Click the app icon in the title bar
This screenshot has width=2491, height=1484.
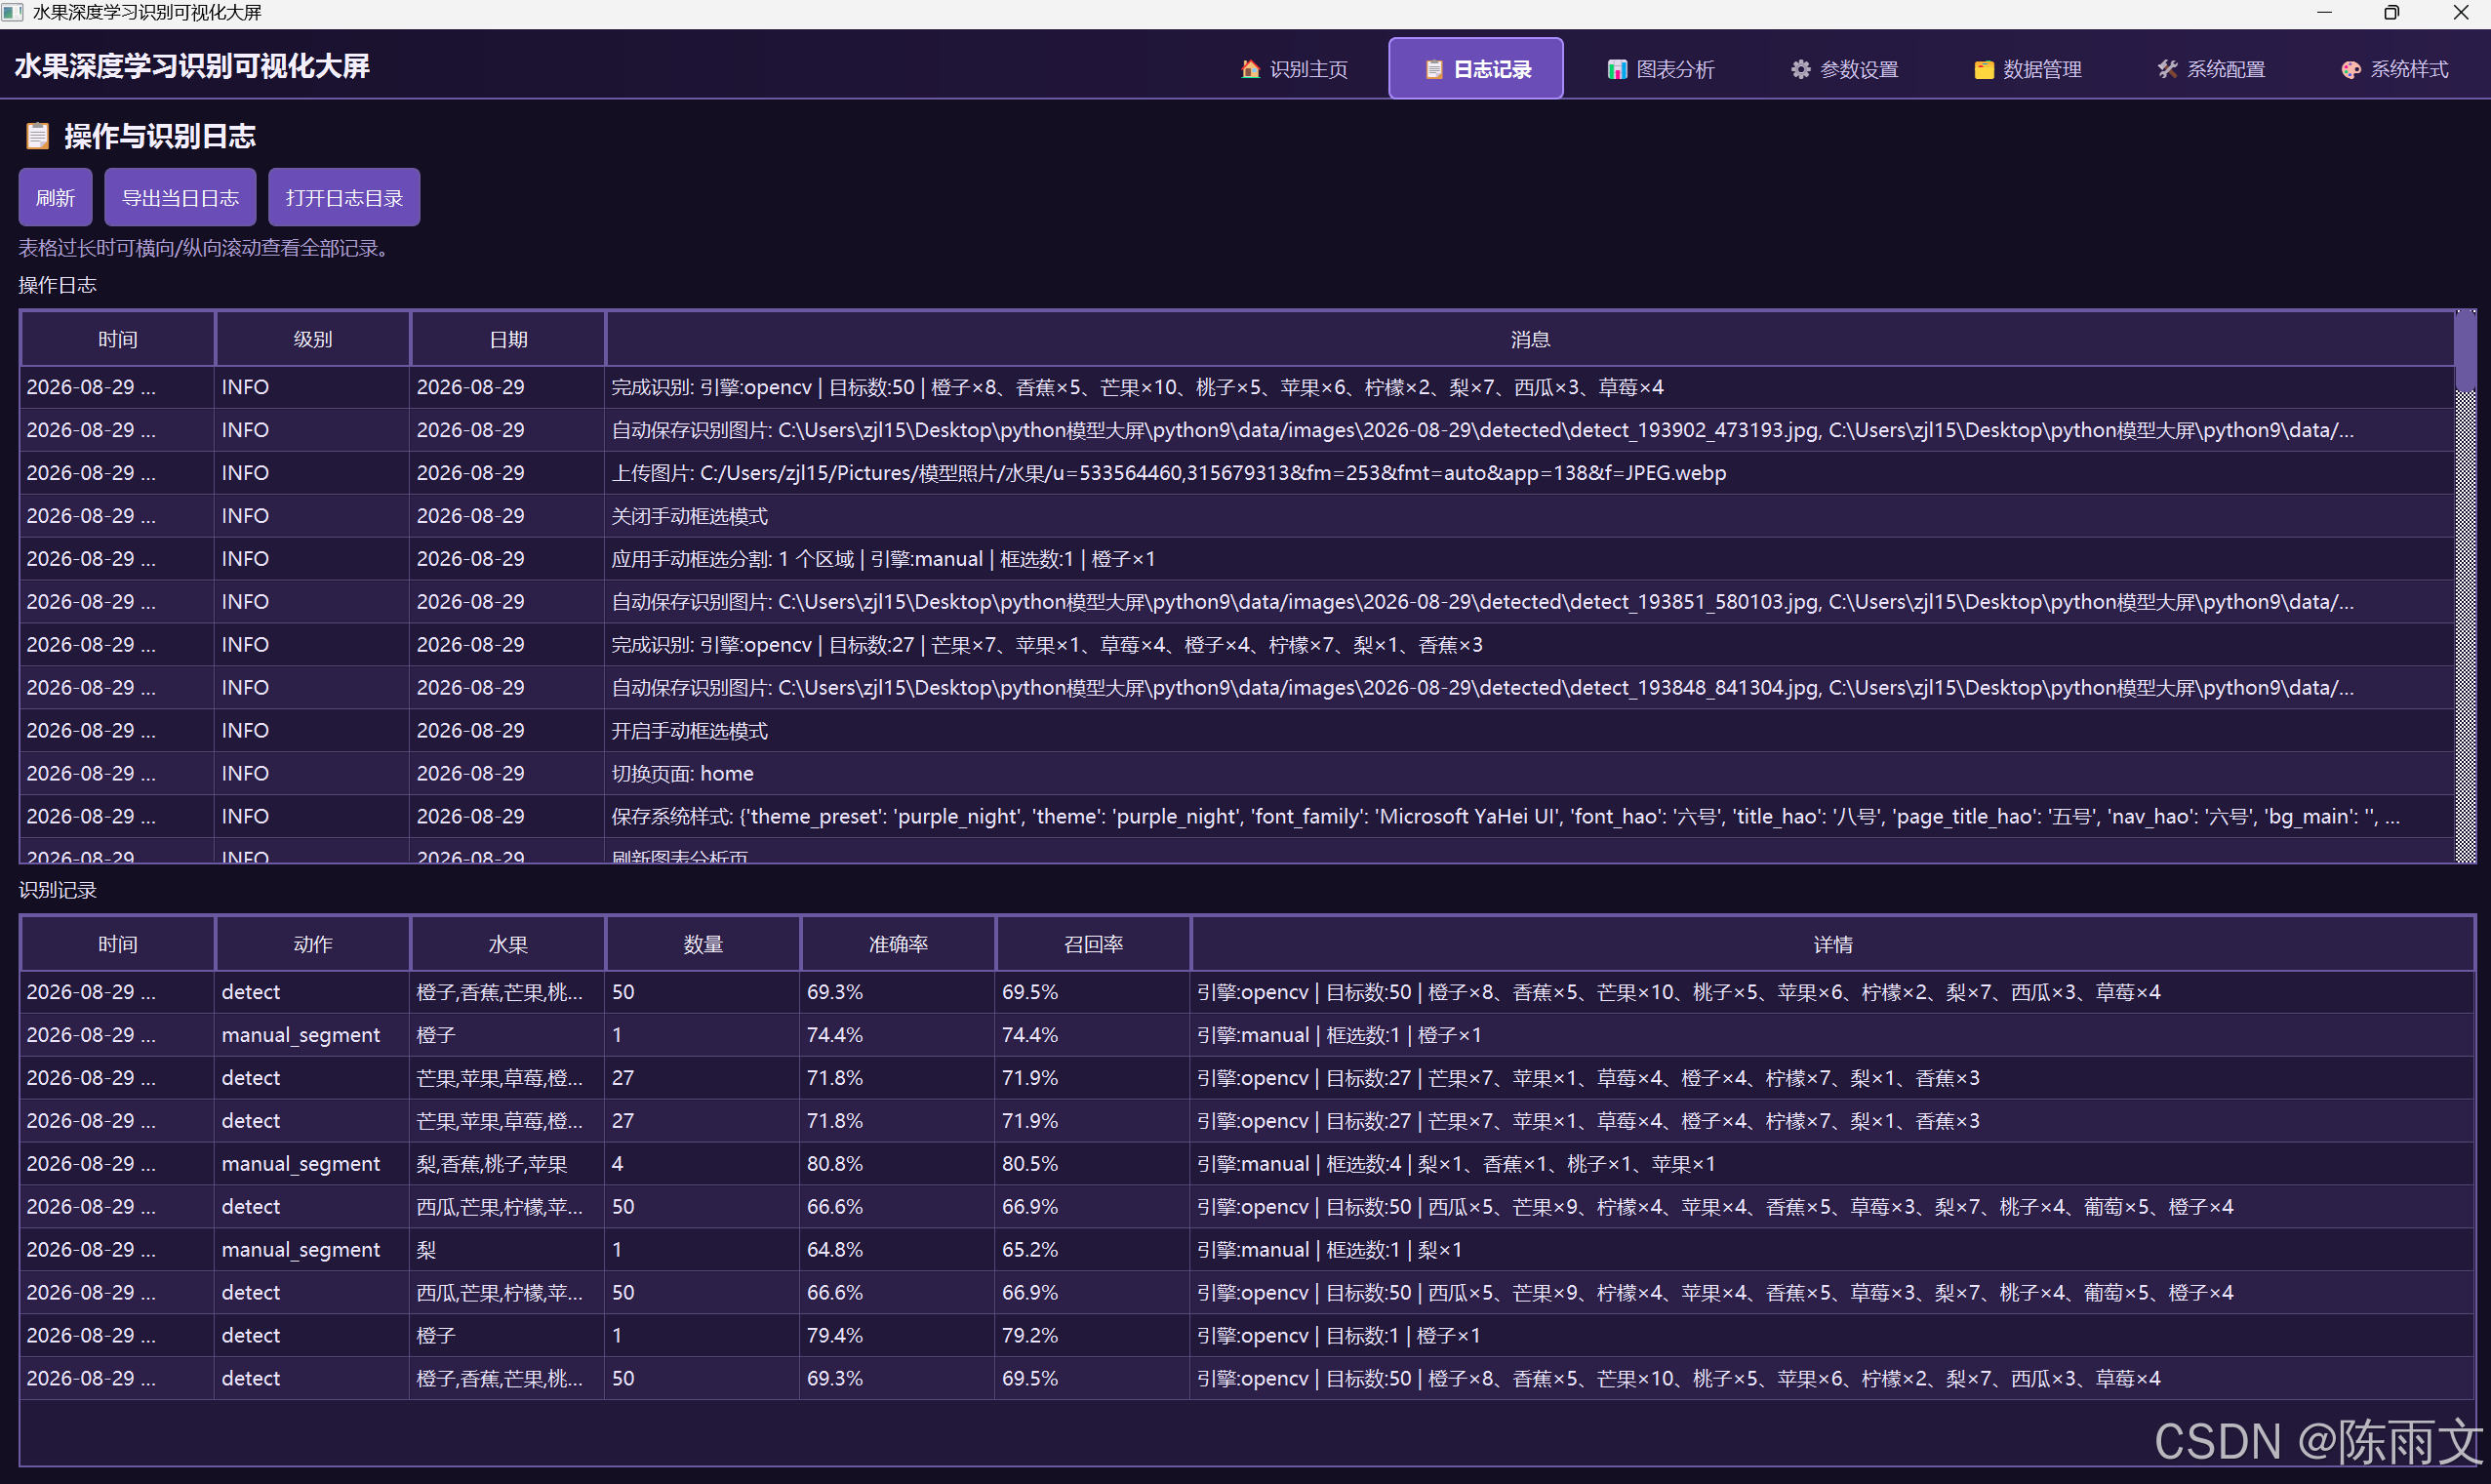click(x=12, y=13)
